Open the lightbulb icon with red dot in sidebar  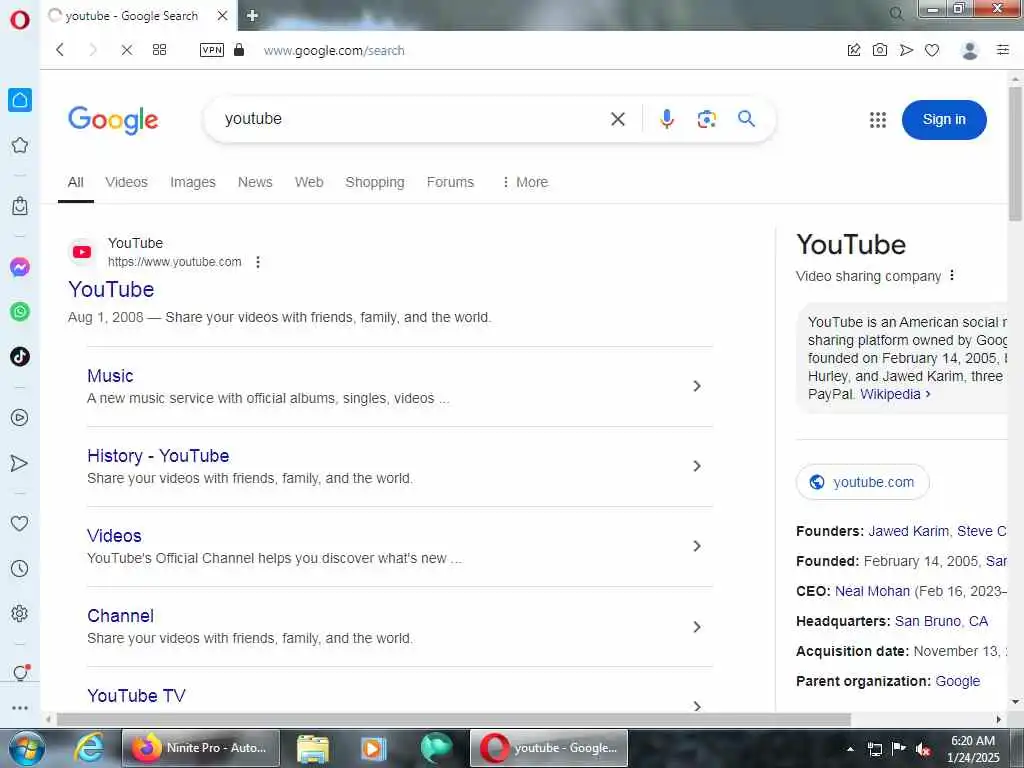pyautogui.click(x=20, y=673)
